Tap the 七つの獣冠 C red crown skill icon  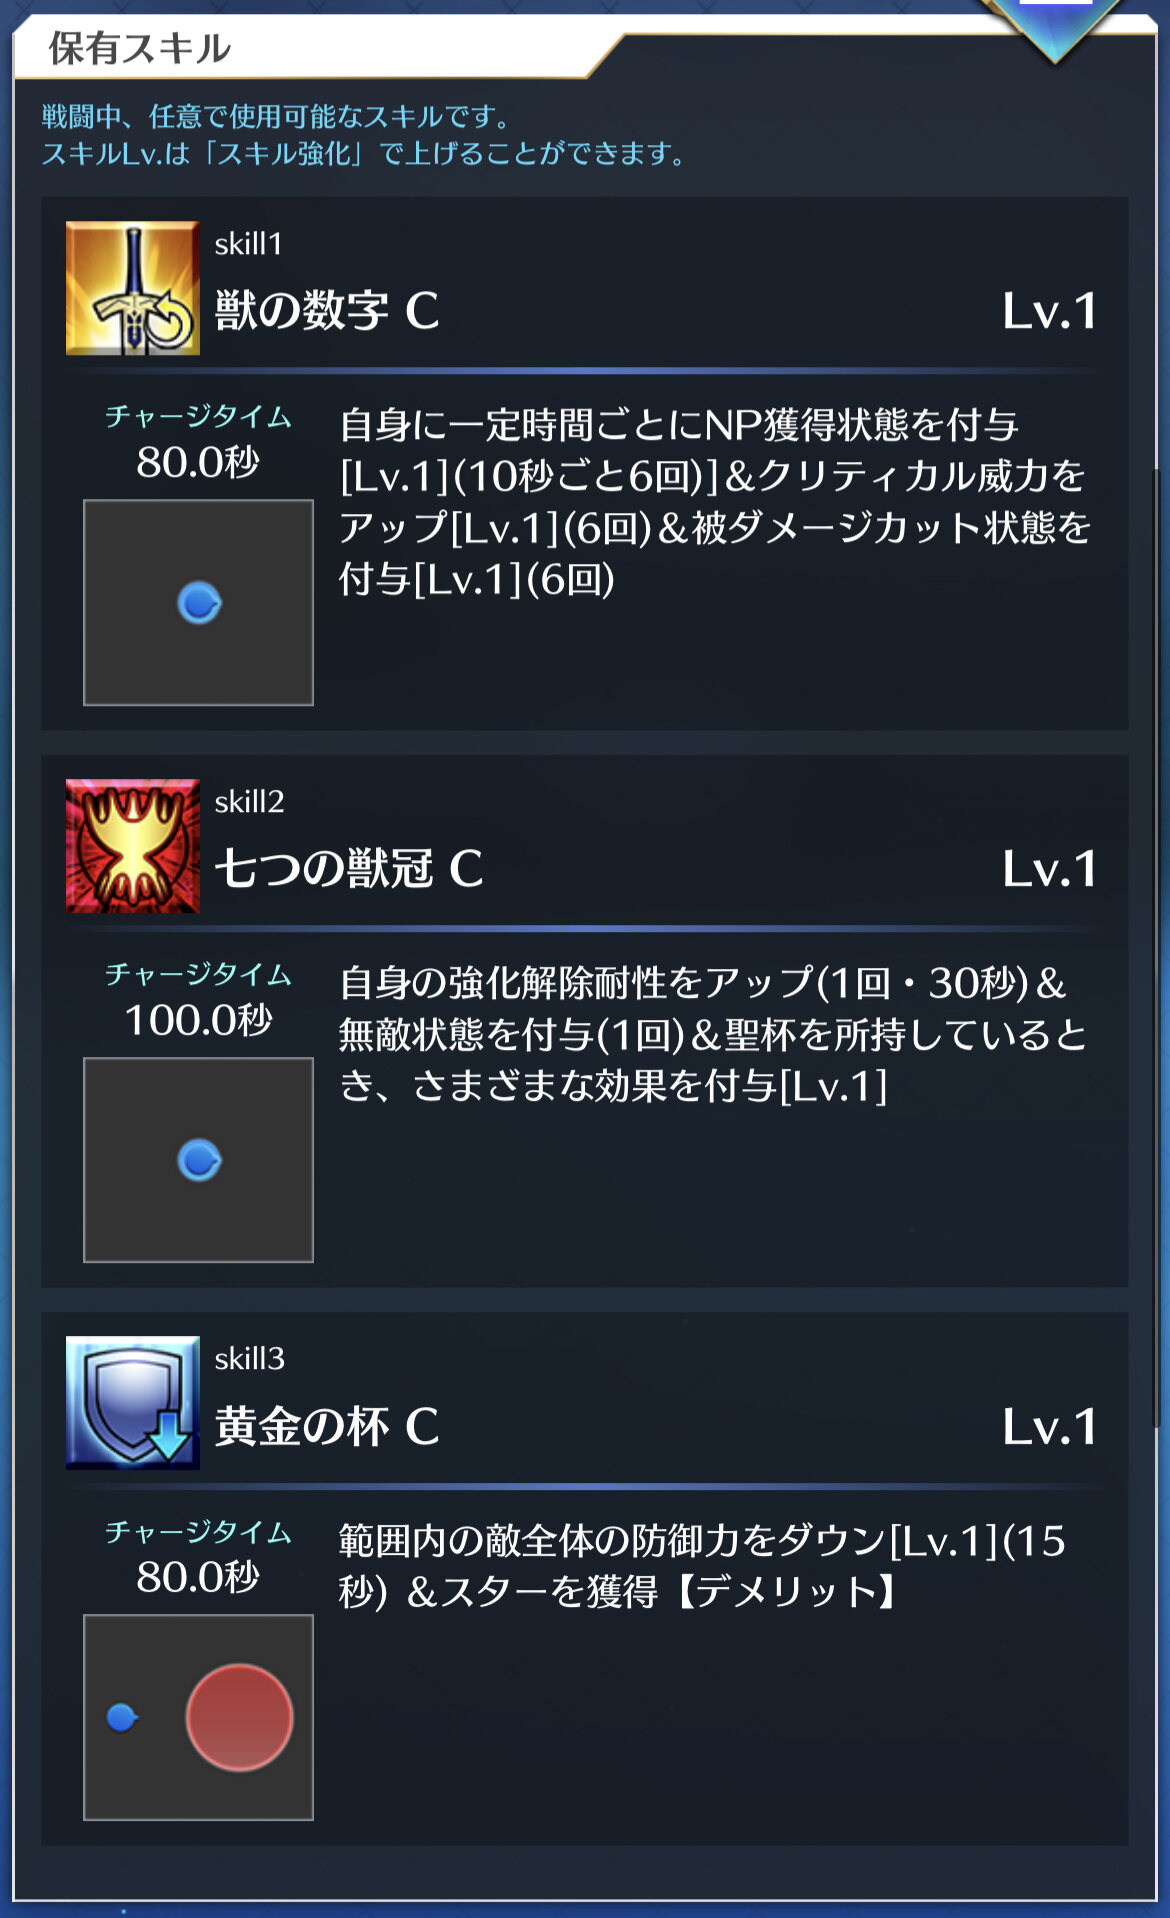point(133,846)
